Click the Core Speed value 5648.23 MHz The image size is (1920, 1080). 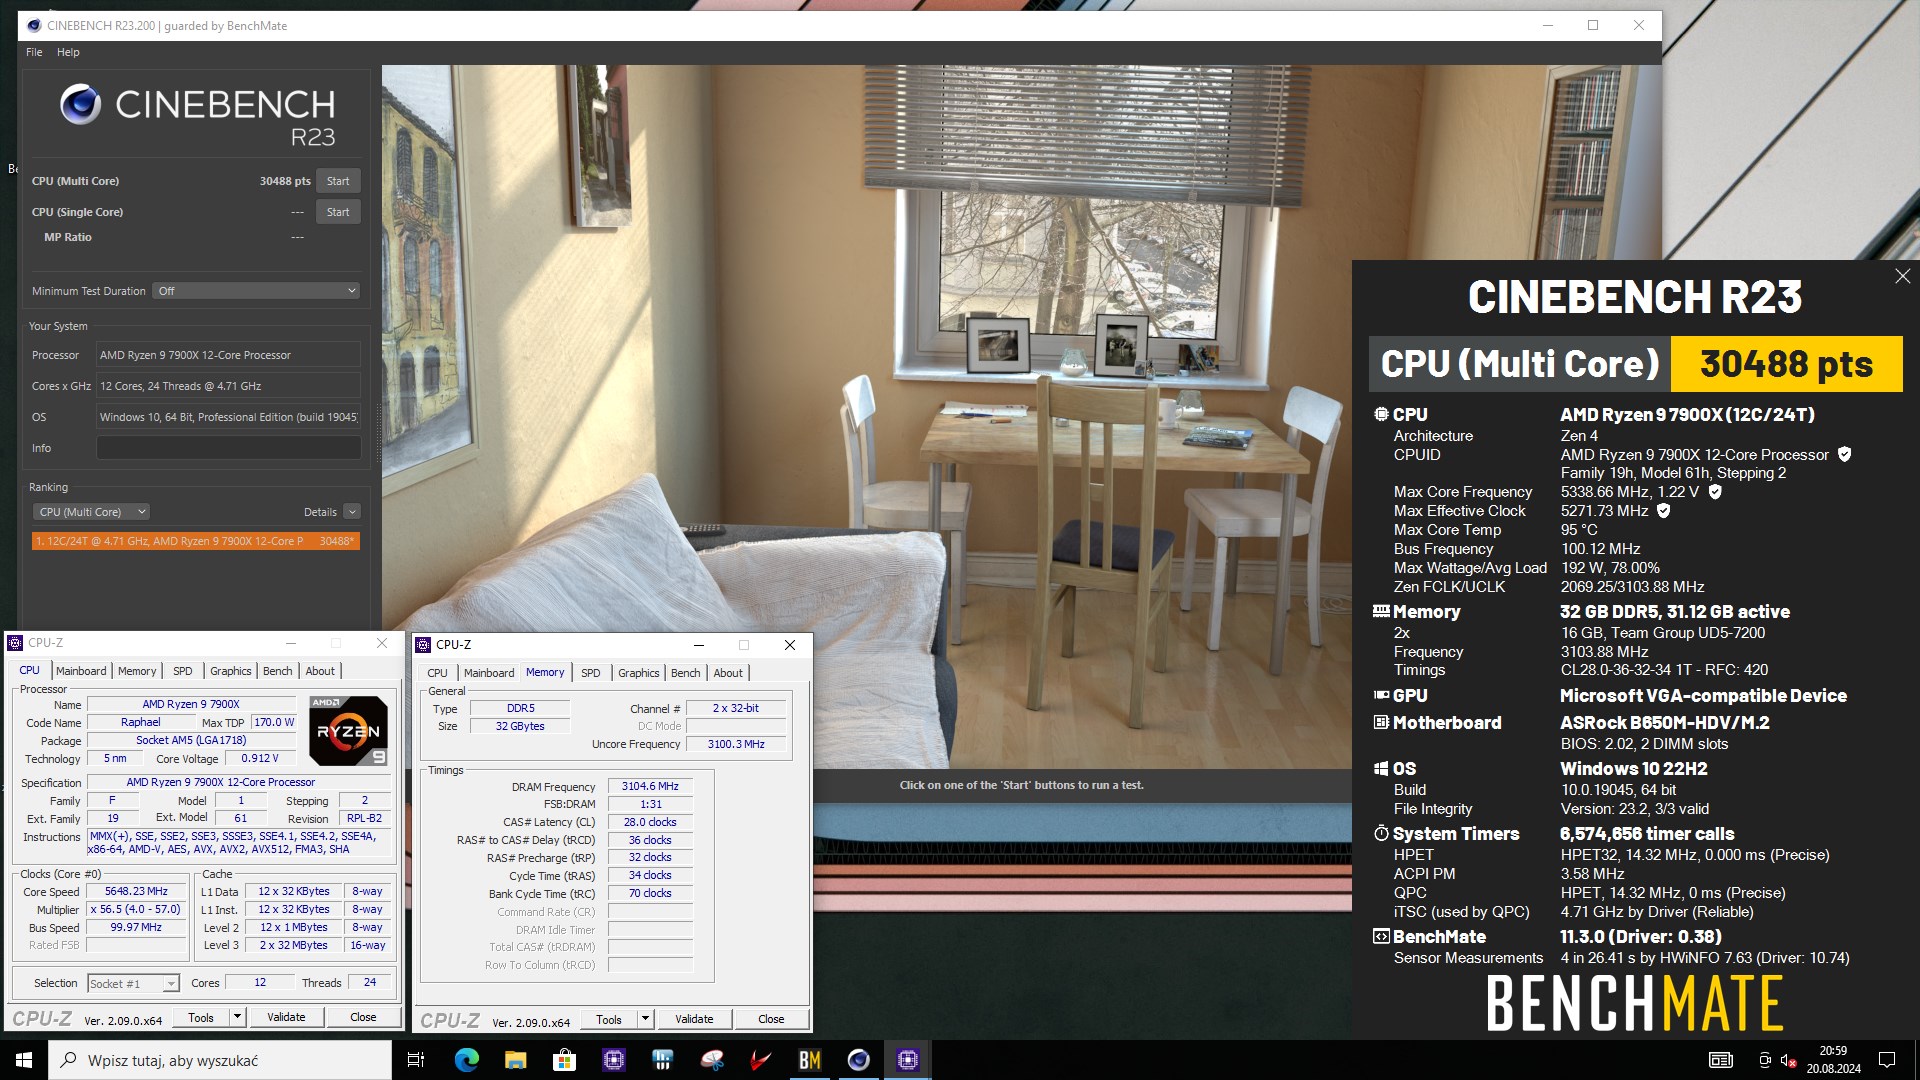coord(136,891)
